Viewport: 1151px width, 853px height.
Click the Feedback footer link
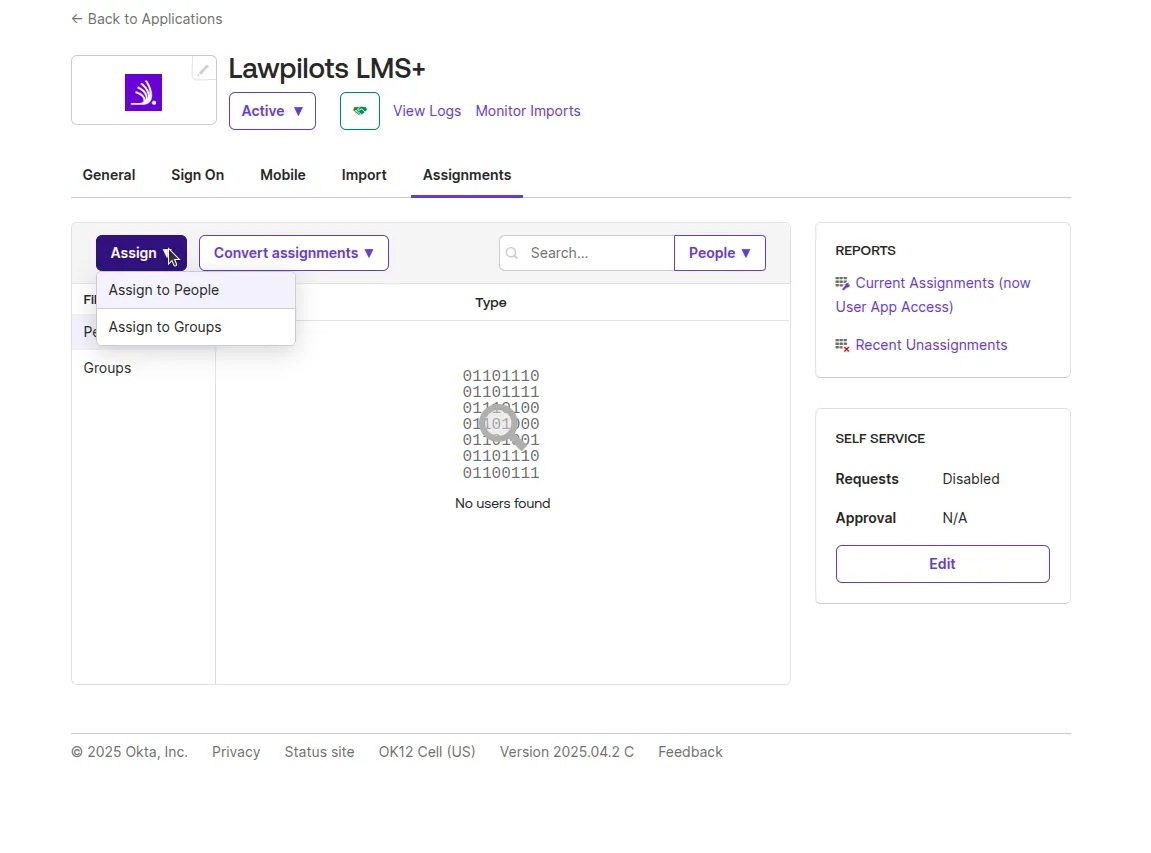pyautogui.click(x=690, y=752)
